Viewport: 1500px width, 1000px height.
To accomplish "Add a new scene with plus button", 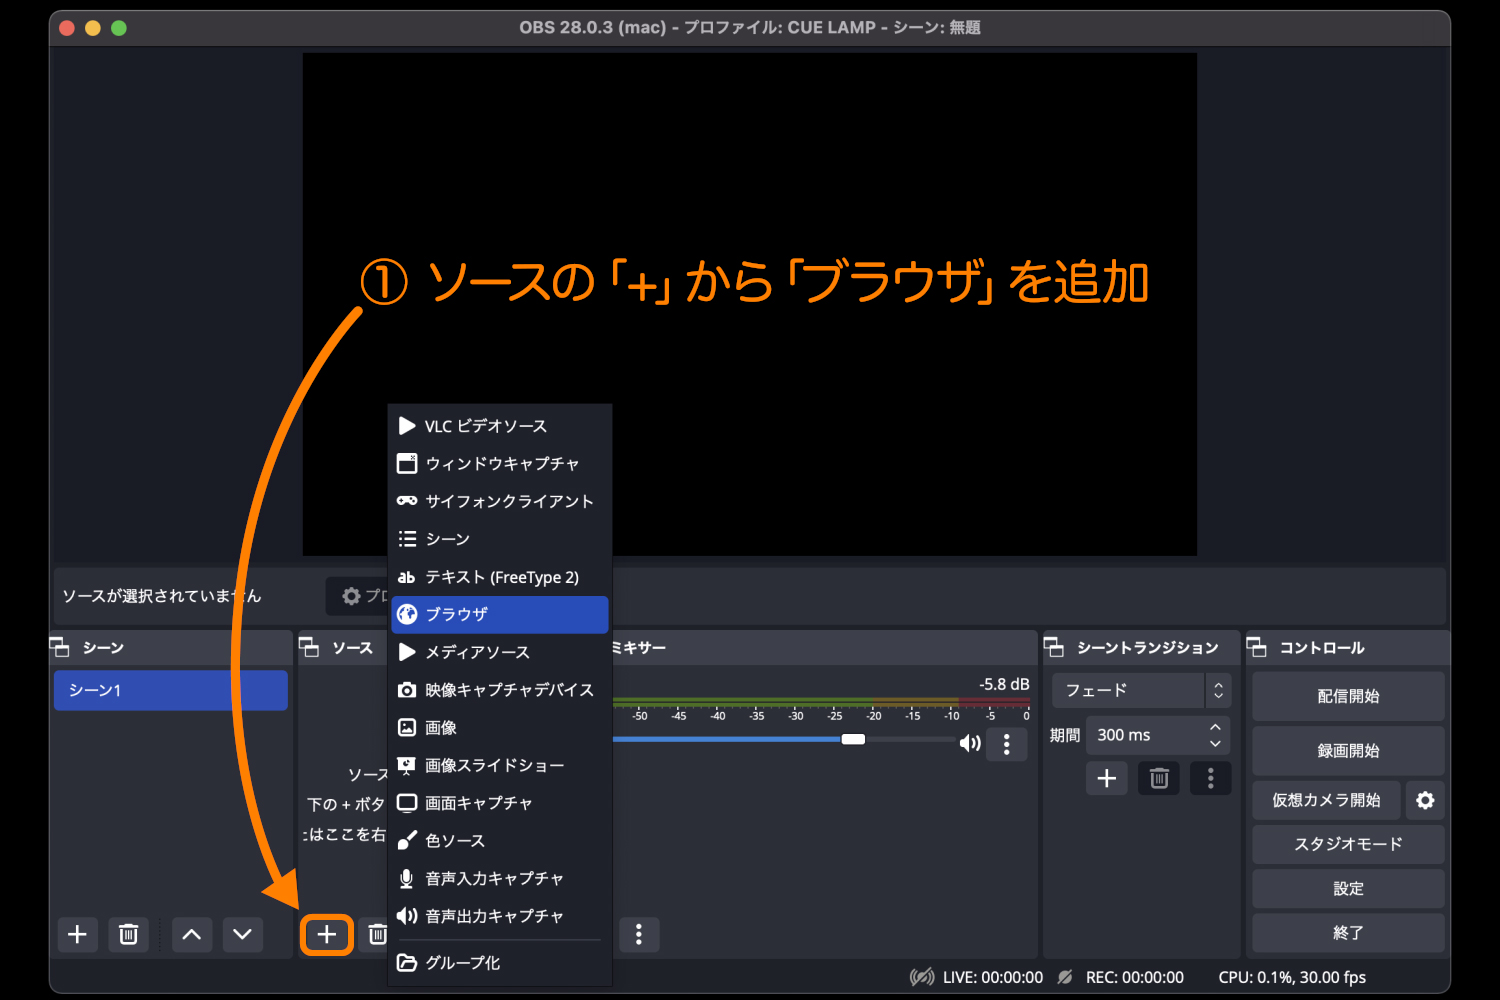I will (x=77, y=934).
